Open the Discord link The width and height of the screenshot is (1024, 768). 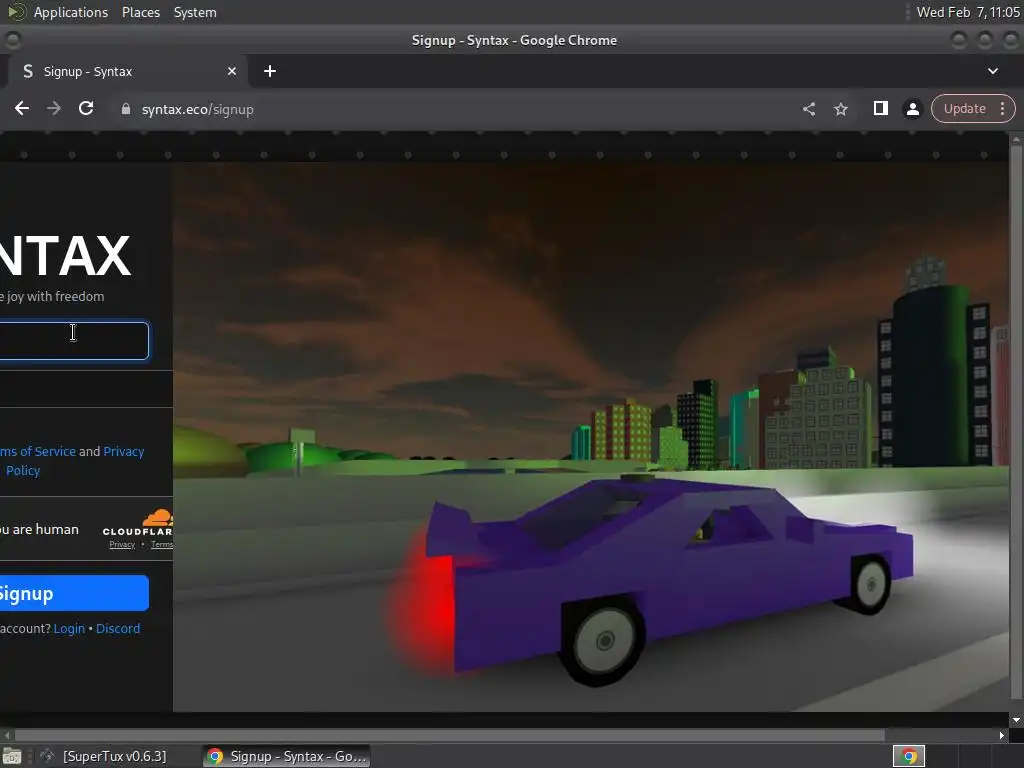[x=118, y=628]
